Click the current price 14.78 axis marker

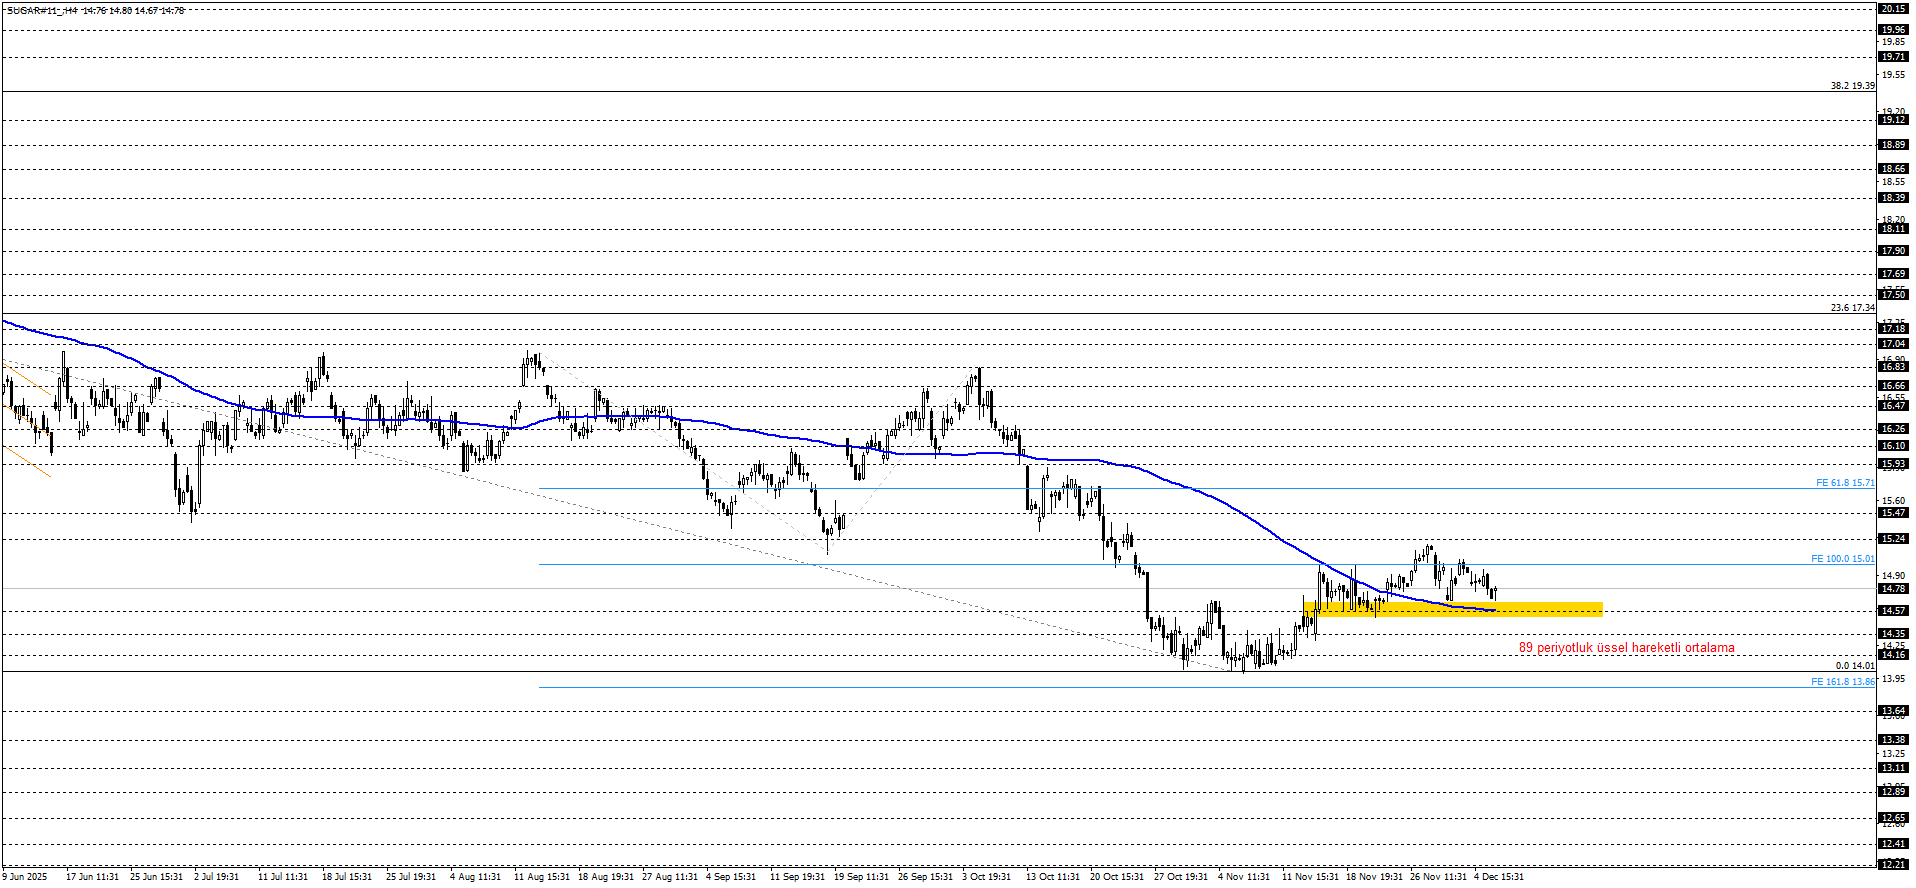click(x=1893, y=589)
